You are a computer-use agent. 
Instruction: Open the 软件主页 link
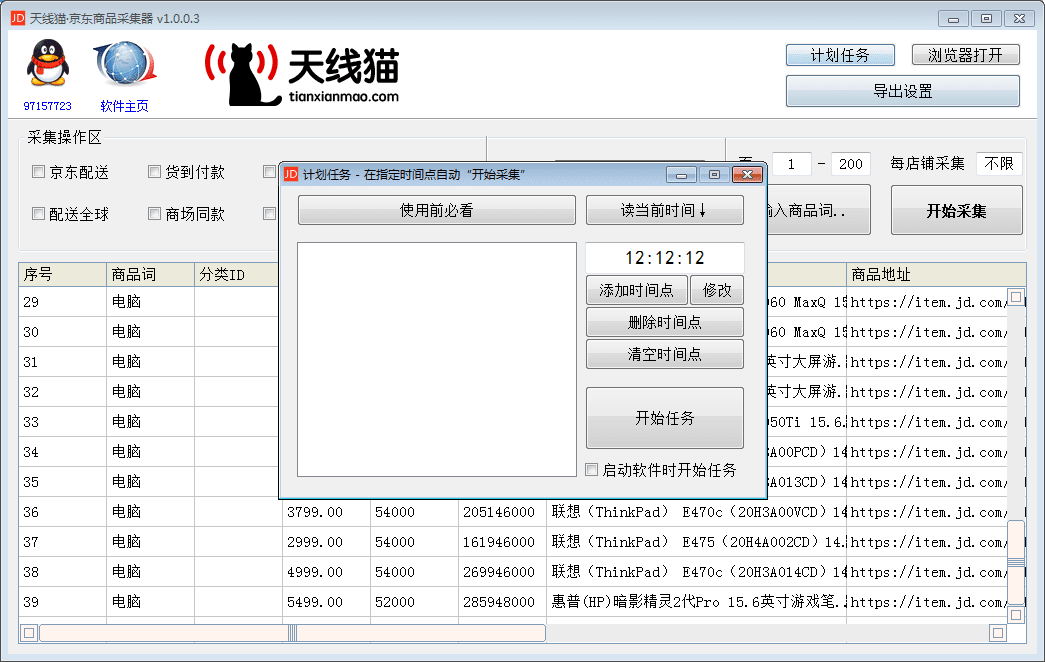125,106
